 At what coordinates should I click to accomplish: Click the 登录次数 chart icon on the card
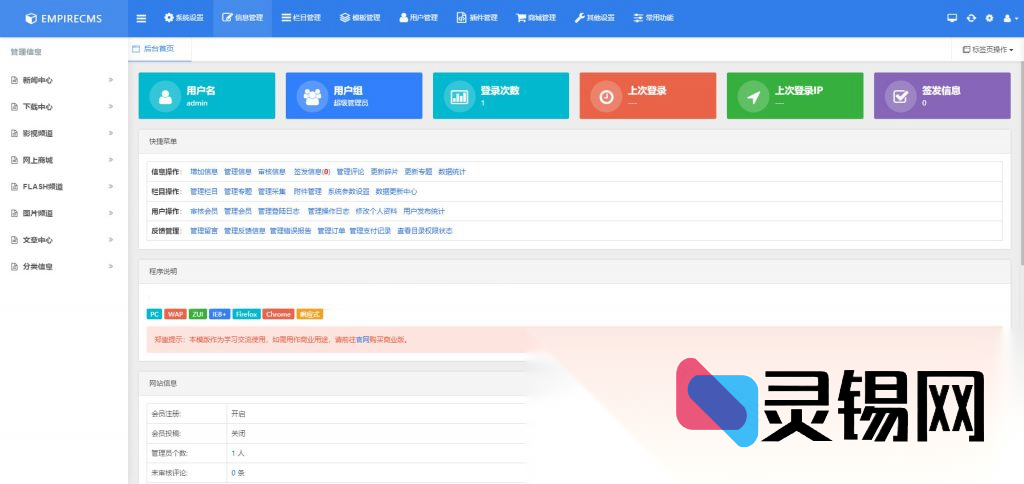459,96
